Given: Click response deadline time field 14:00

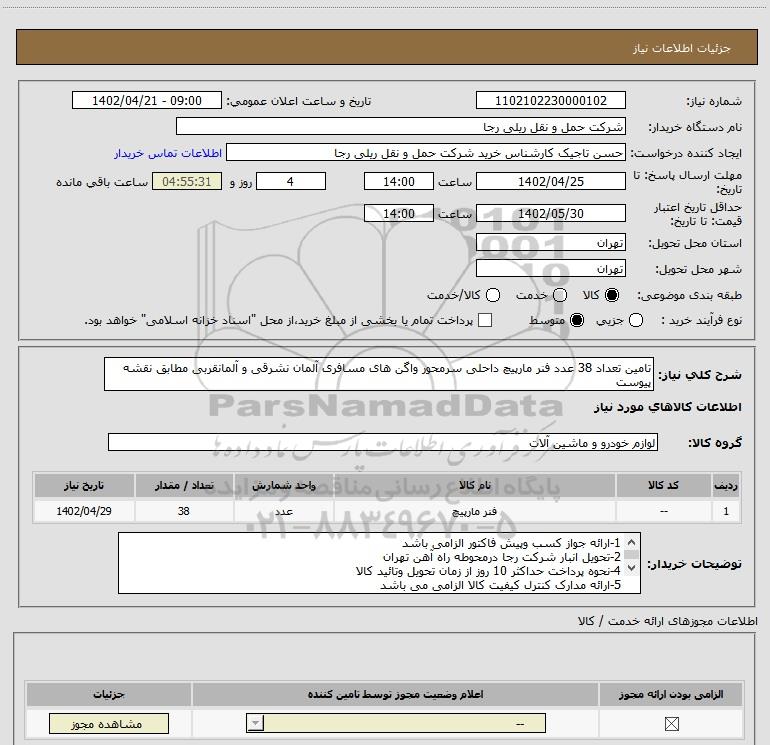Looking at the screenshot, I should [399, 181].
